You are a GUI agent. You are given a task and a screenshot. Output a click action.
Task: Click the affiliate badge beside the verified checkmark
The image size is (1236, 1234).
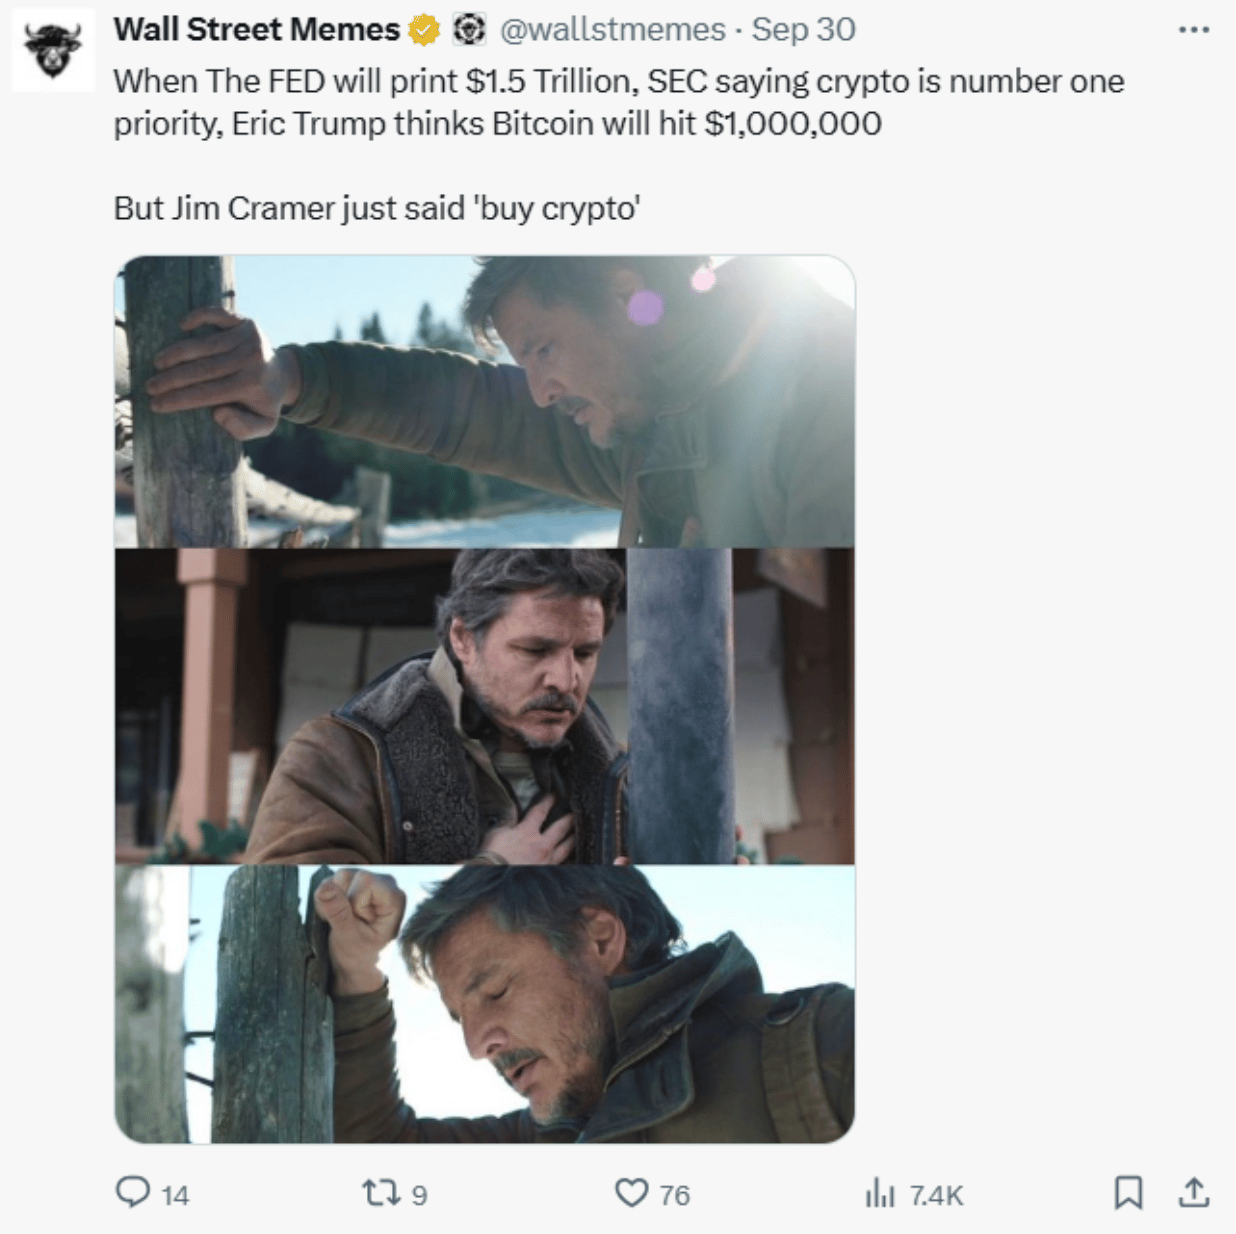(x=463, y=31)
